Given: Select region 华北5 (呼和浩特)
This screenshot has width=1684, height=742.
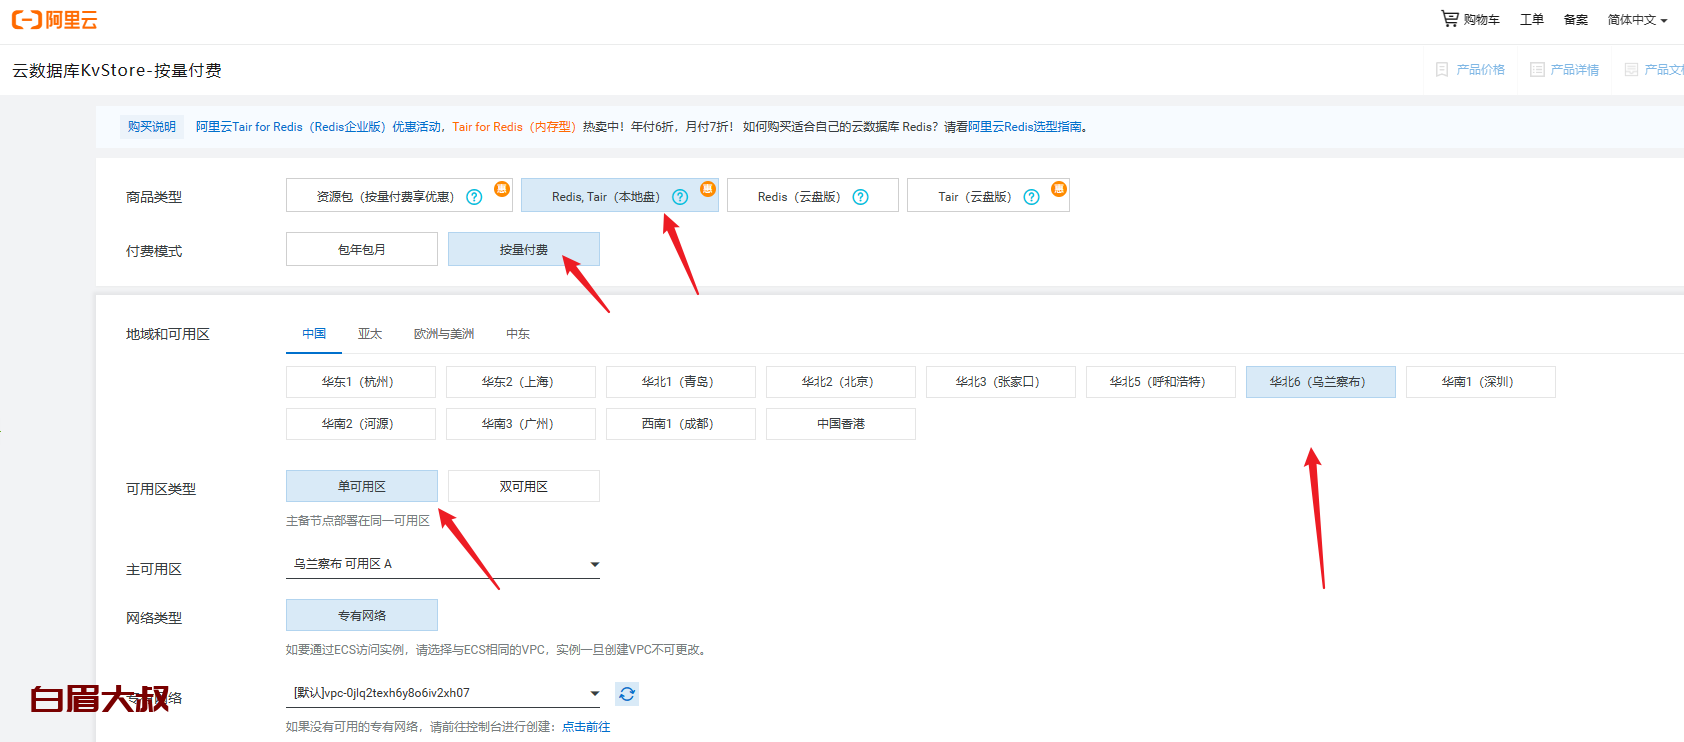Looking at the screenshot, I should [1161, 382].
